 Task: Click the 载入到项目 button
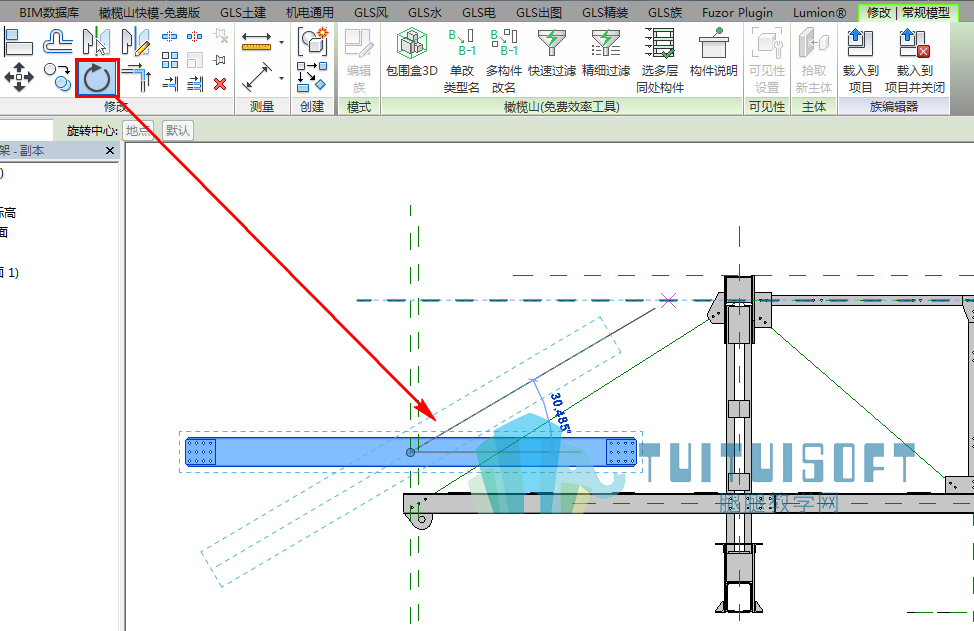[860, 61]
